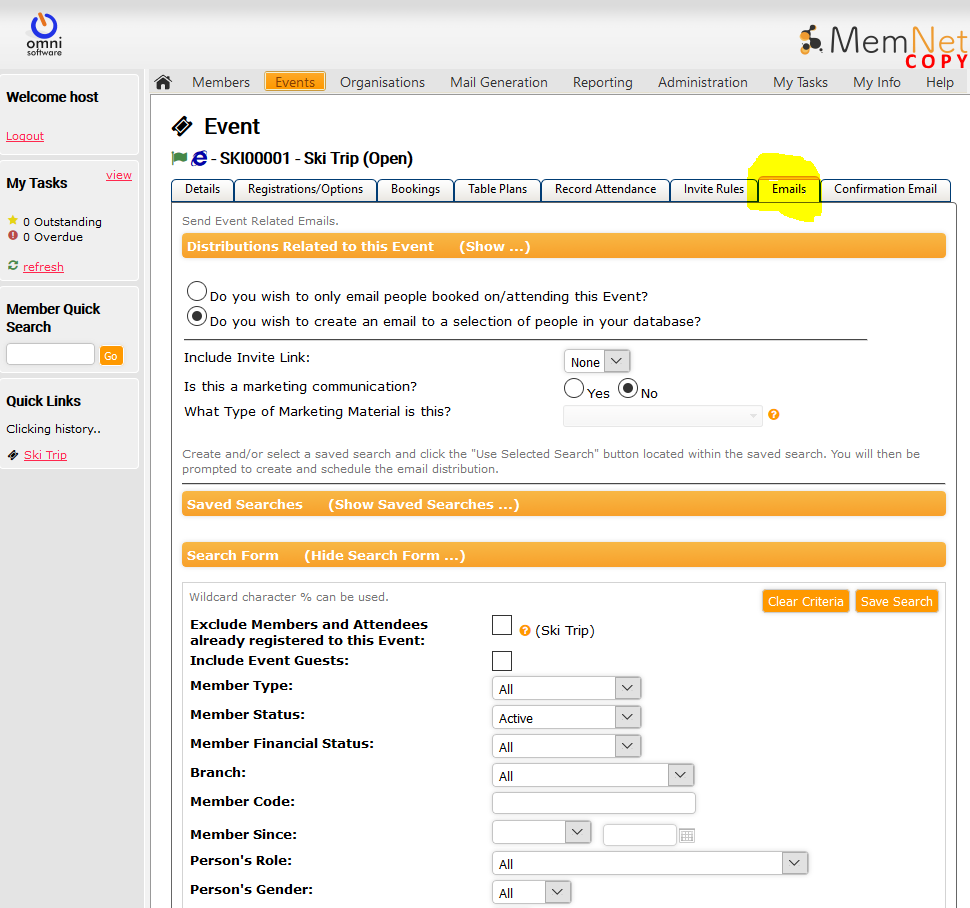Open the Person's Role dropdown
970x908 pixels.
click(x=649, y=863)
